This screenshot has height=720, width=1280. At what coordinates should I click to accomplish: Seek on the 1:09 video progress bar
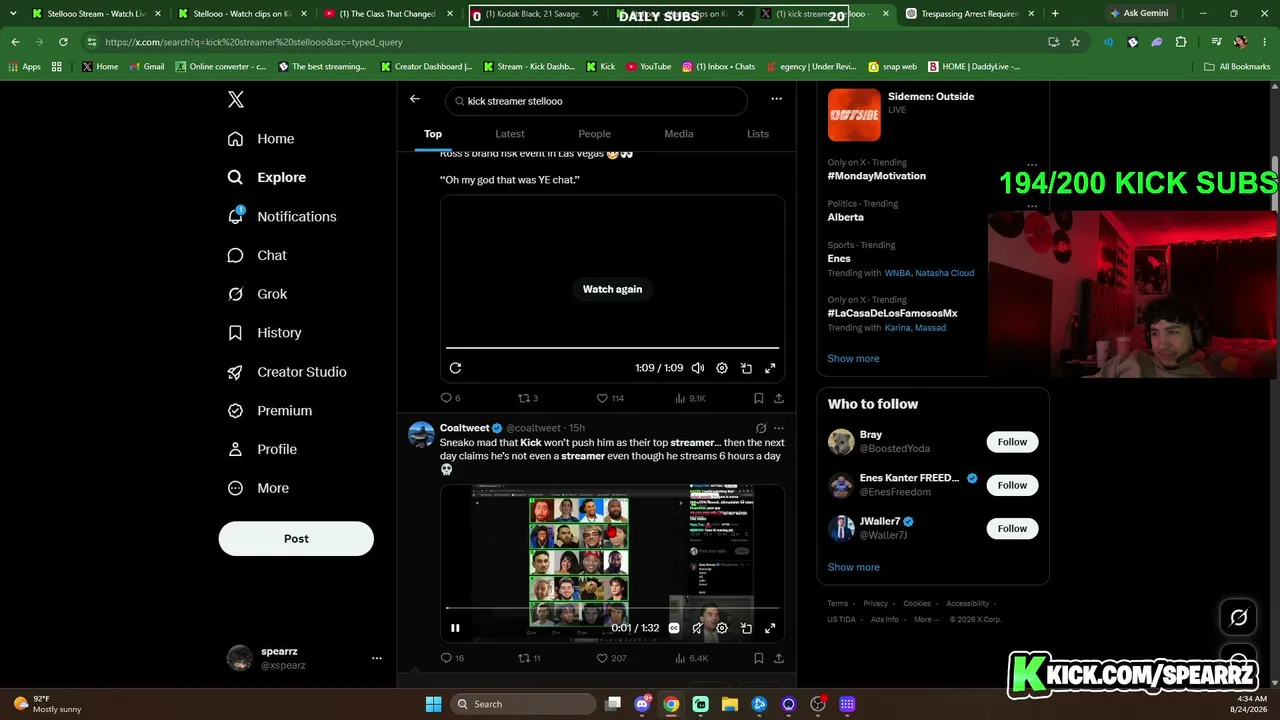(x=612, y=348)
